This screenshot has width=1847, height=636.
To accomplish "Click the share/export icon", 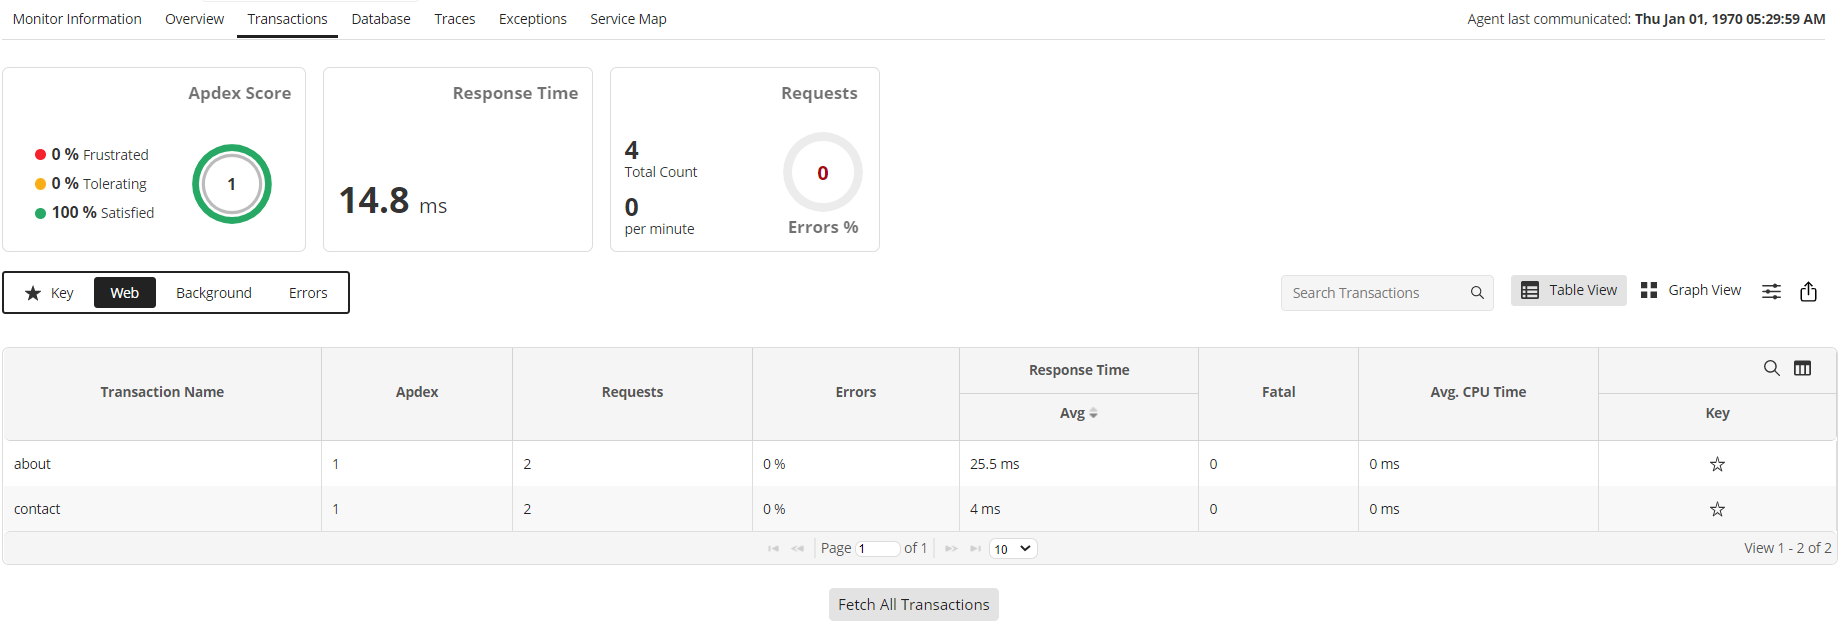I will click(1808, 291).
